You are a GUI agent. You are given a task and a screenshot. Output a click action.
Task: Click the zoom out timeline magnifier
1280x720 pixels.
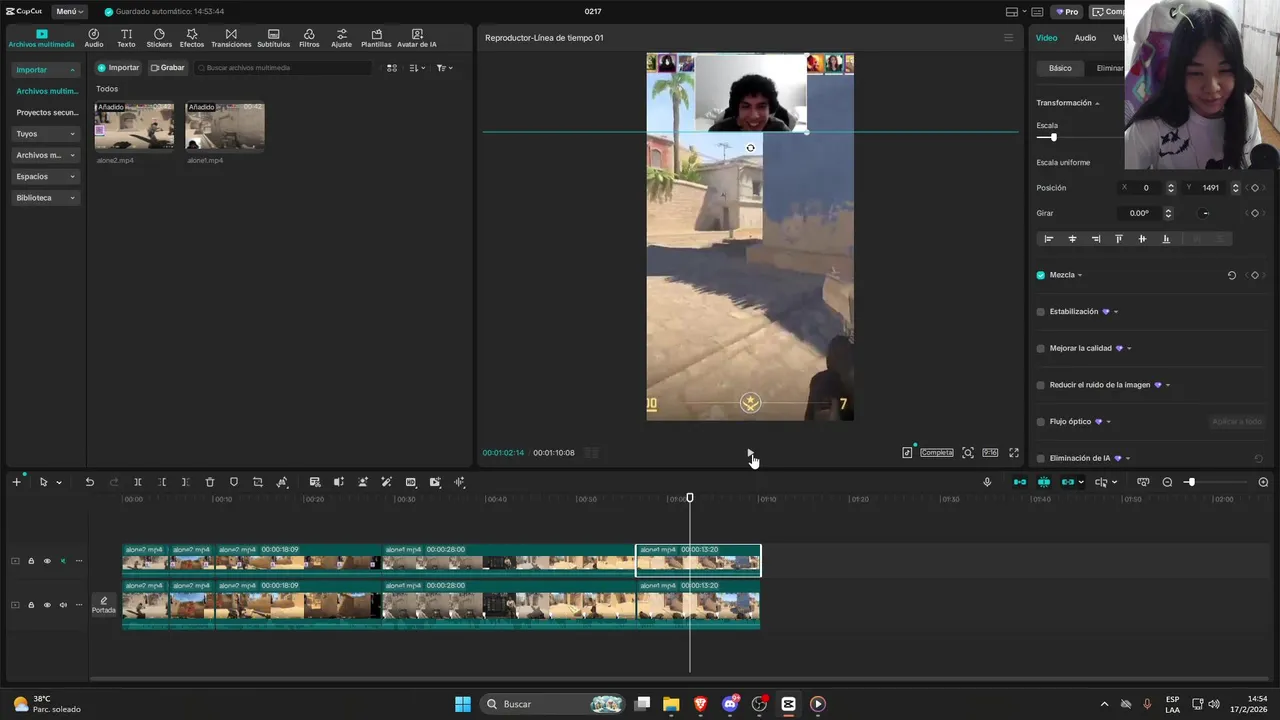pyautogui.click(x=1167, y=482)
